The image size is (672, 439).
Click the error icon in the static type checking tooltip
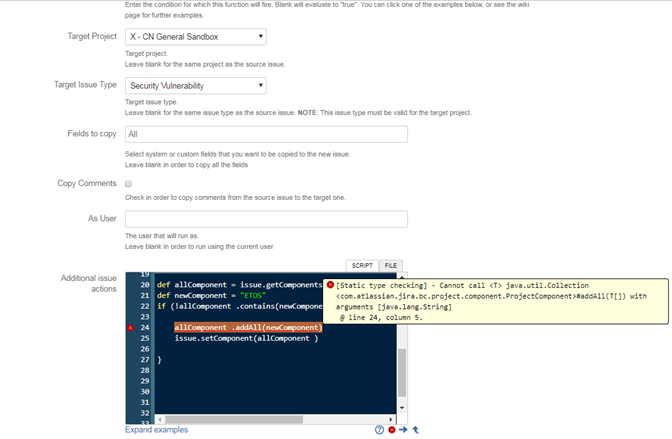coord(330,285)
